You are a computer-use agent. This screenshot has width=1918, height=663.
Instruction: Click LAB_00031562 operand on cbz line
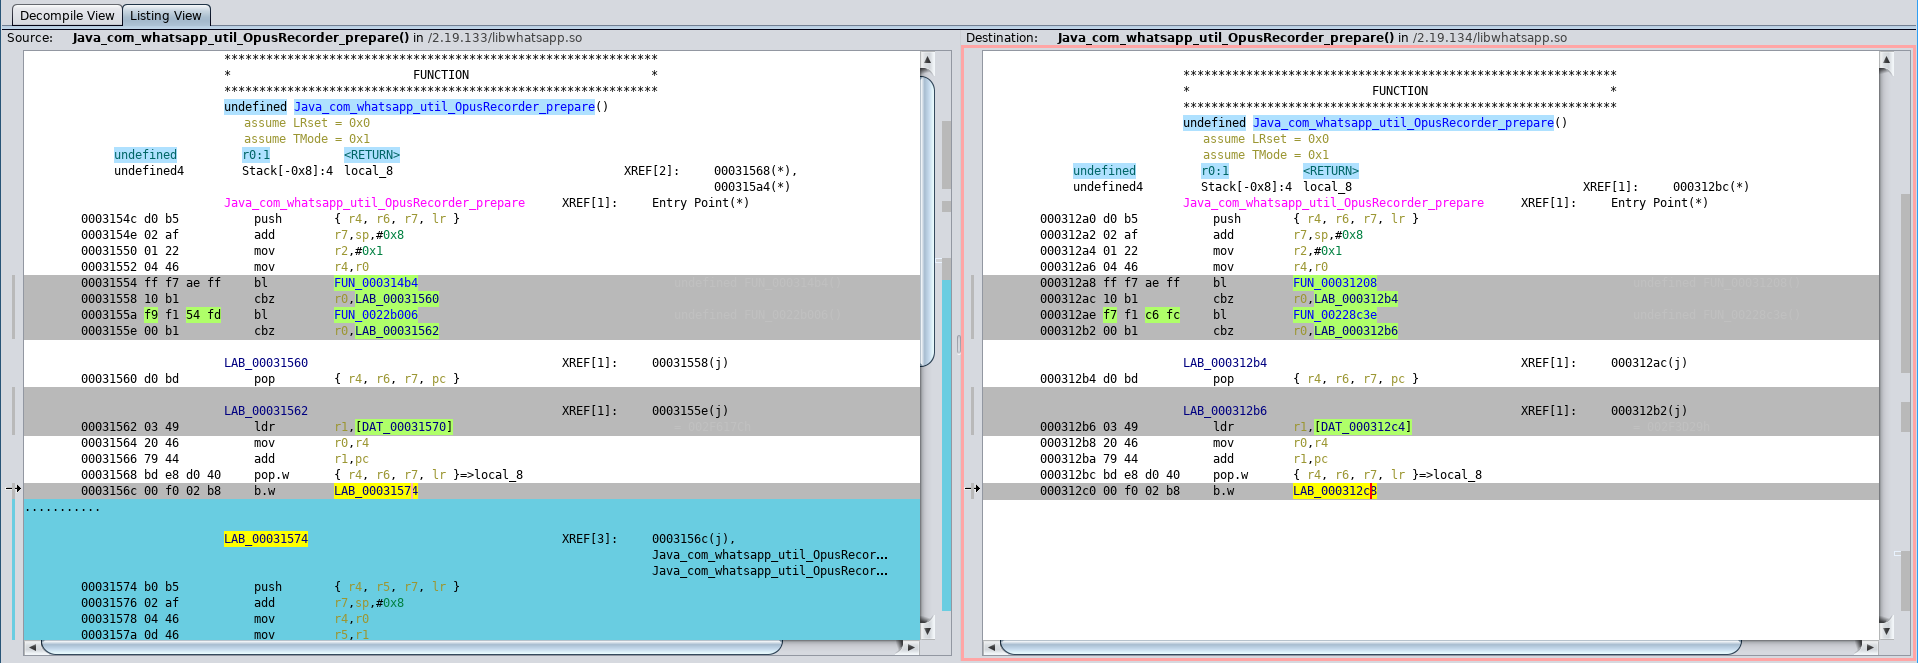(397, 331)
